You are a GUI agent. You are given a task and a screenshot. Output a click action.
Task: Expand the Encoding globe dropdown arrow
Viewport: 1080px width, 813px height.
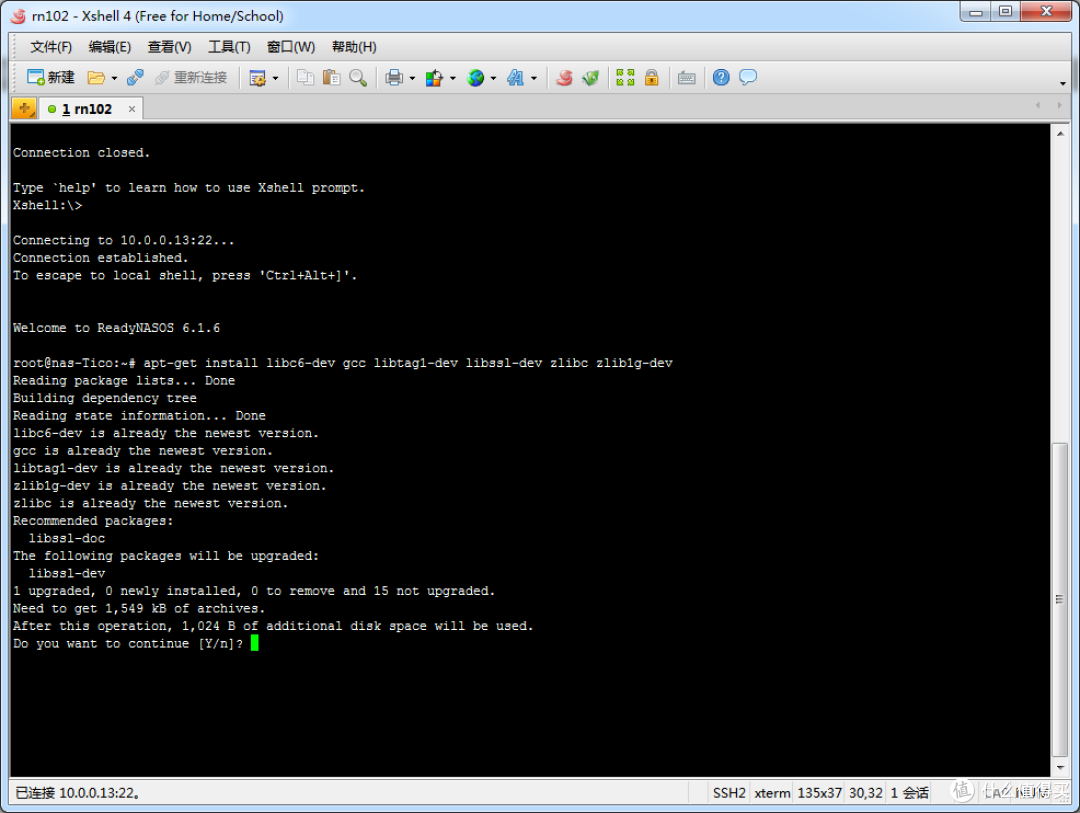click(493, 79)
